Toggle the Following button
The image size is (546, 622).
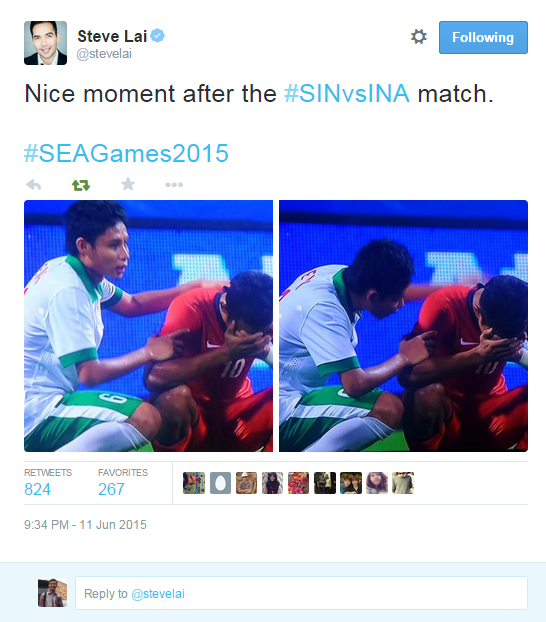pyautogui.click(x=483, y=37)
